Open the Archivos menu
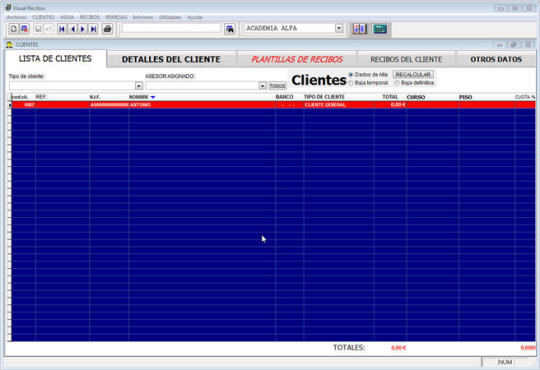This screenshot has height=370, width=540. point(17,17)
